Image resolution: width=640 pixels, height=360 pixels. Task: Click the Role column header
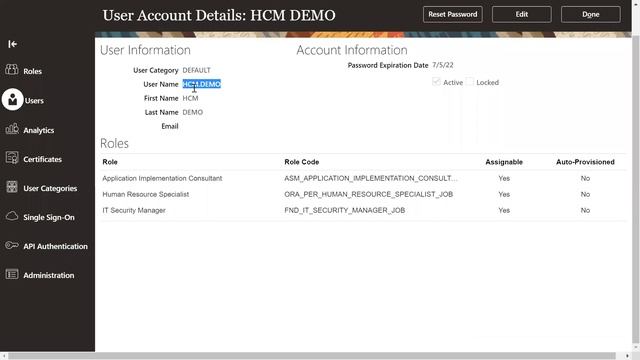(x=110, y=162)
